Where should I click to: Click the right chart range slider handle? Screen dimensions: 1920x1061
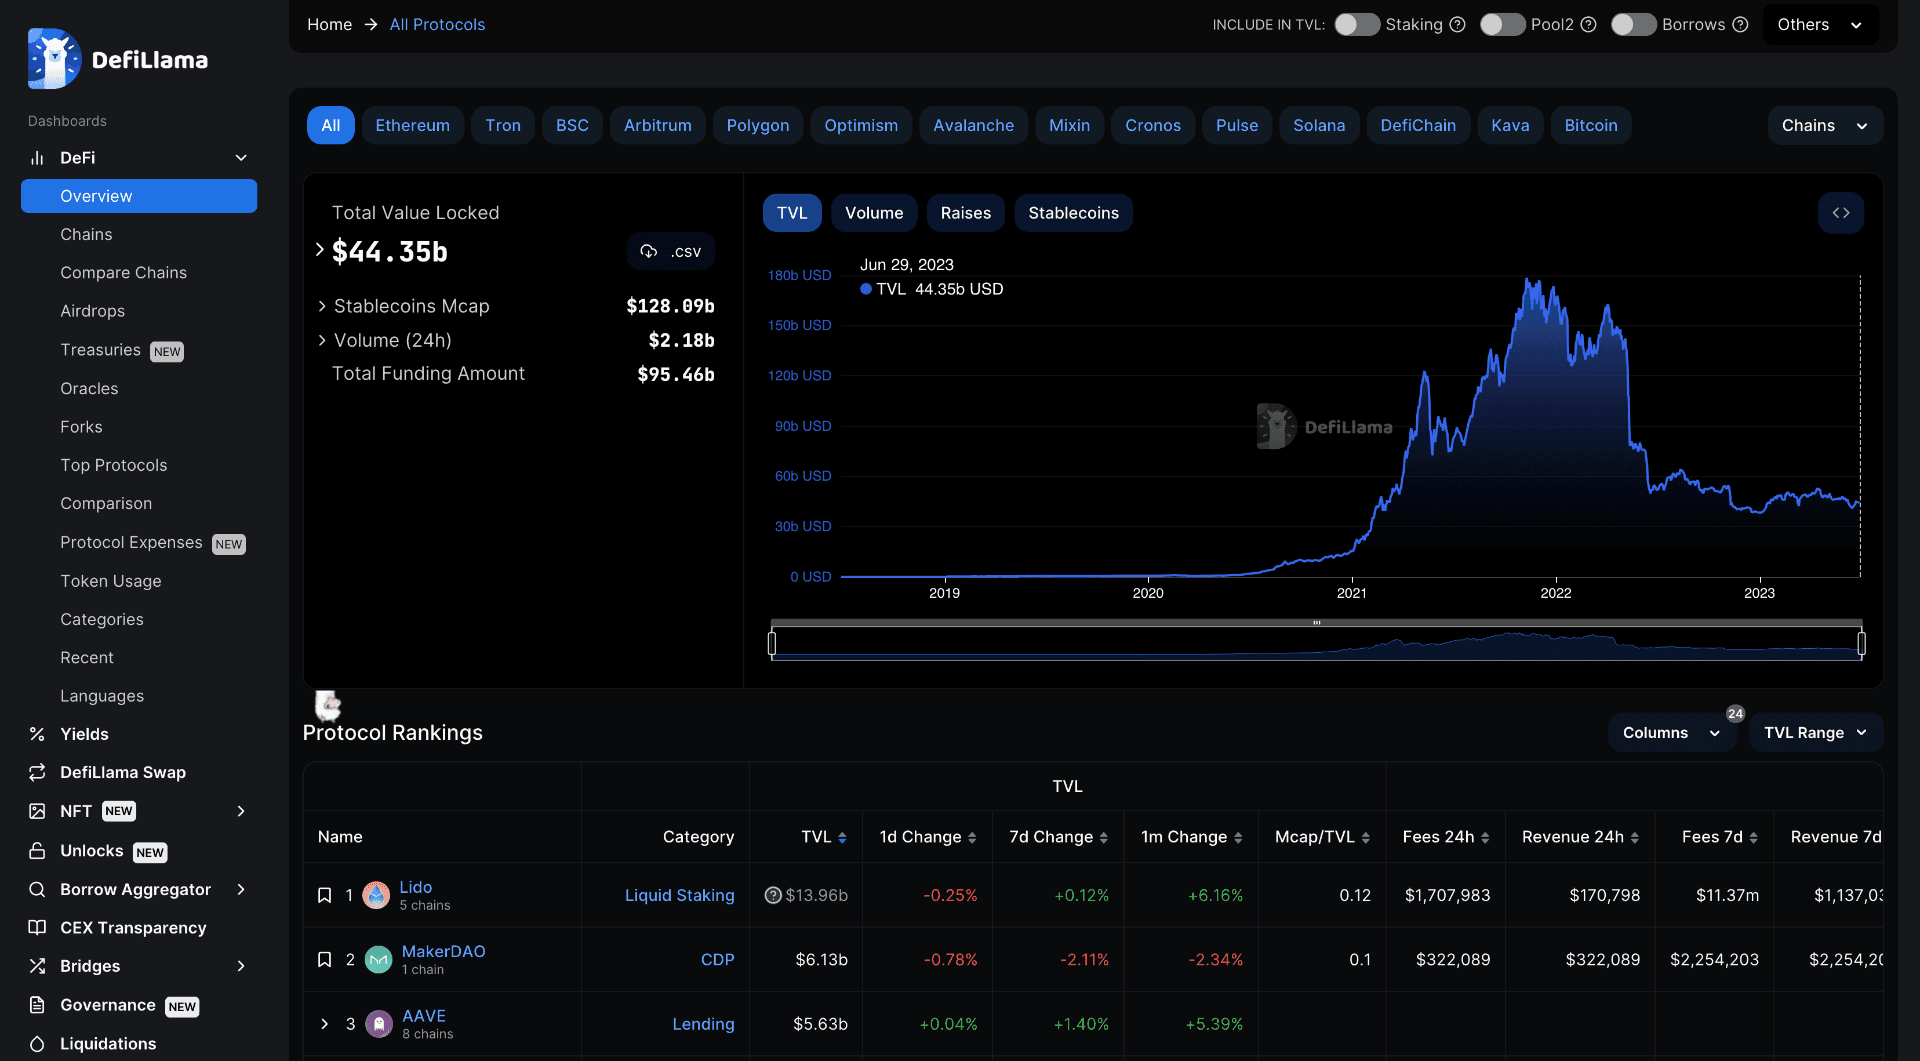(x=1861, y=643)
